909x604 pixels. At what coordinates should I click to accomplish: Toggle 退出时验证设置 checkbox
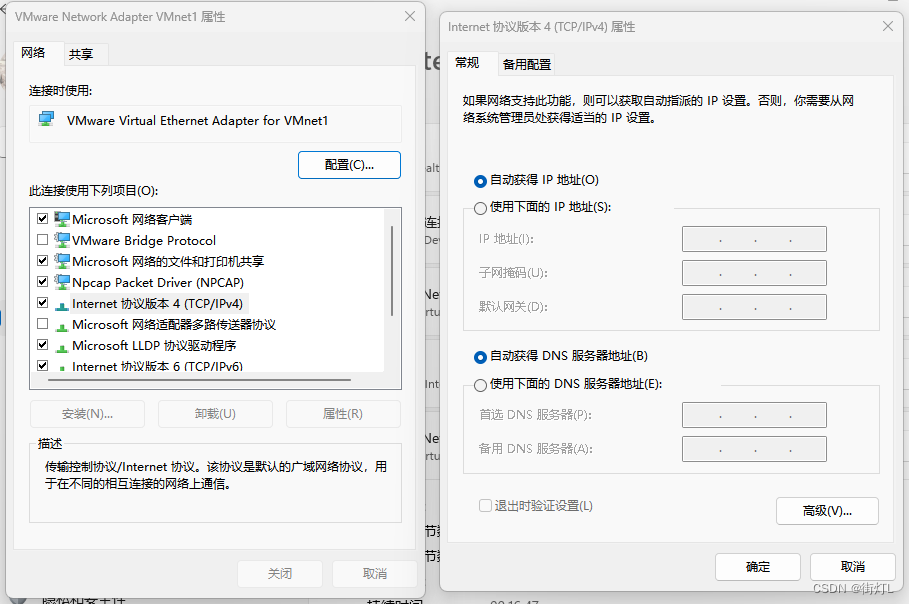pos(485,505)
